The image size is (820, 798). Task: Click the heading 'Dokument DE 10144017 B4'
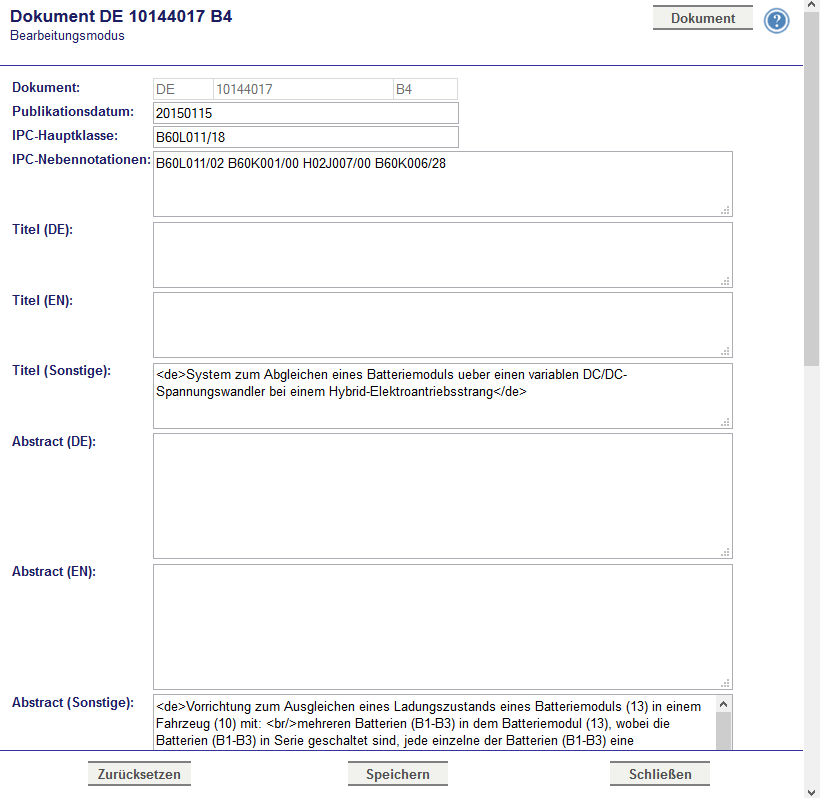tap(121, 16)
